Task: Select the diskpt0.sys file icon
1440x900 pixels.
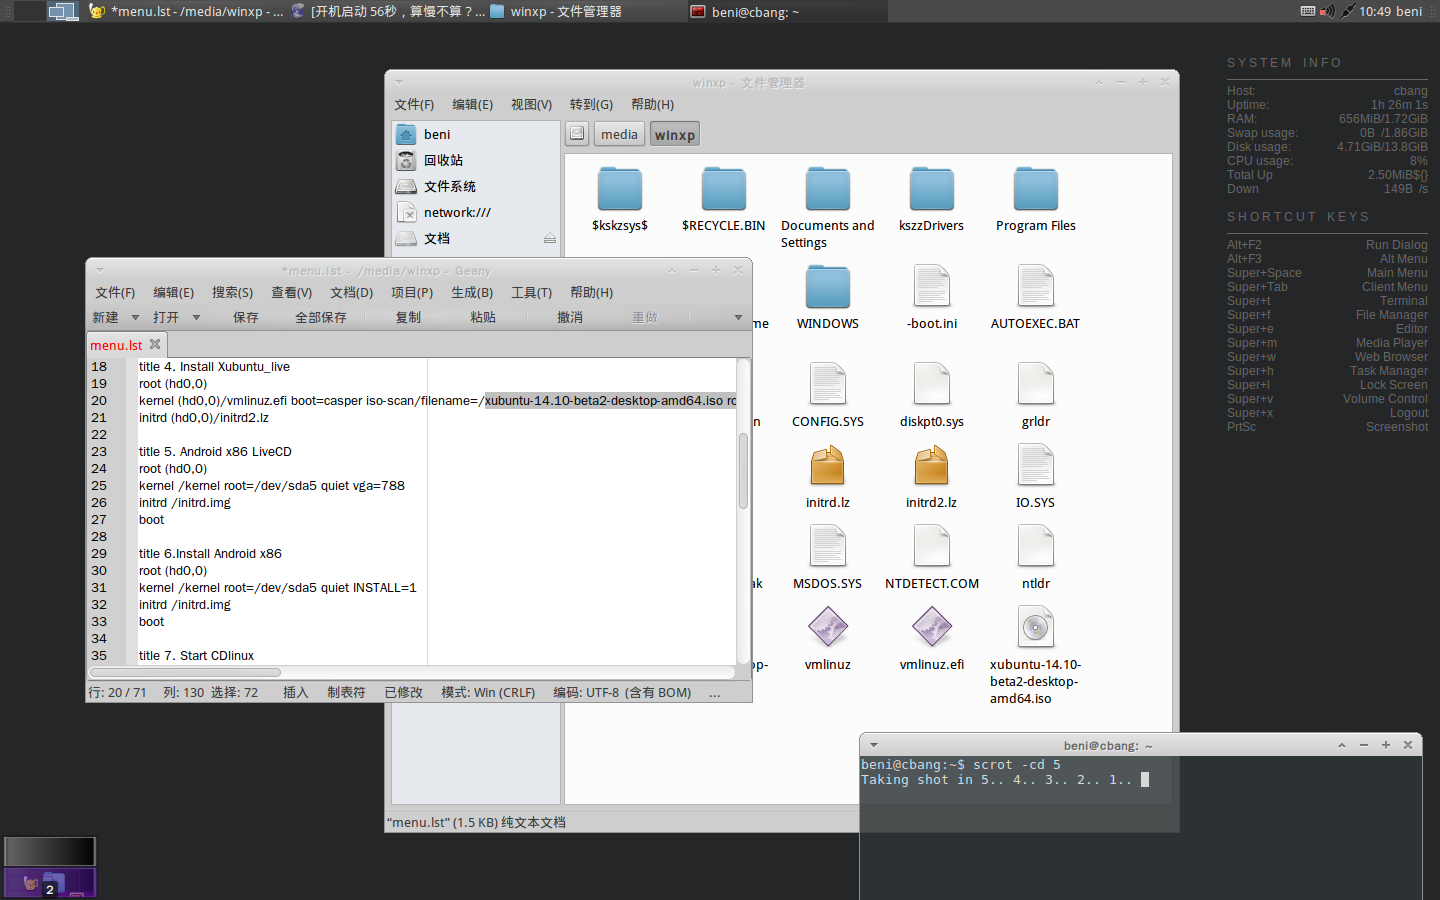Action: (932, 385)
